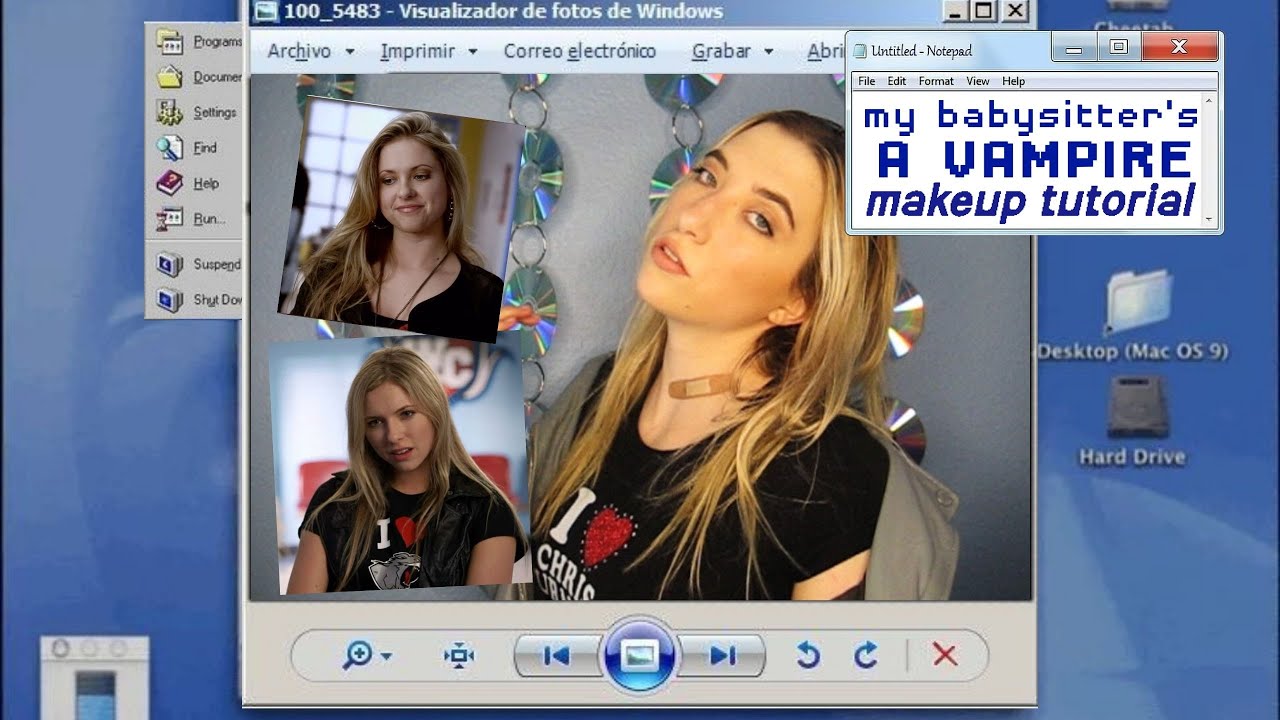Select the Desktop (Mac OS 9) folder icon
1280x720 pixels.
coord(1138,302)
